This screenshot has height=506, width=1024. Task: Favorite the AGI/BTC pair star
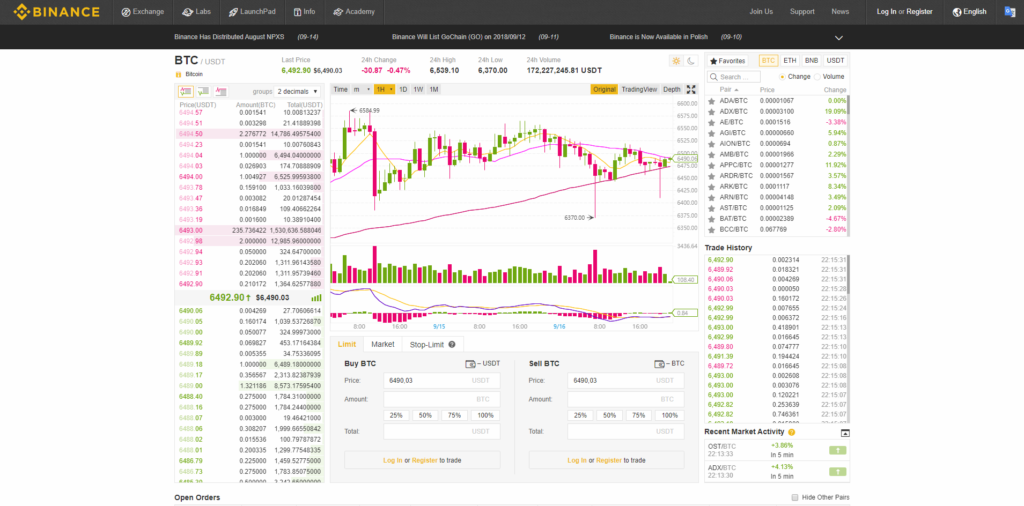pos(711,133)
